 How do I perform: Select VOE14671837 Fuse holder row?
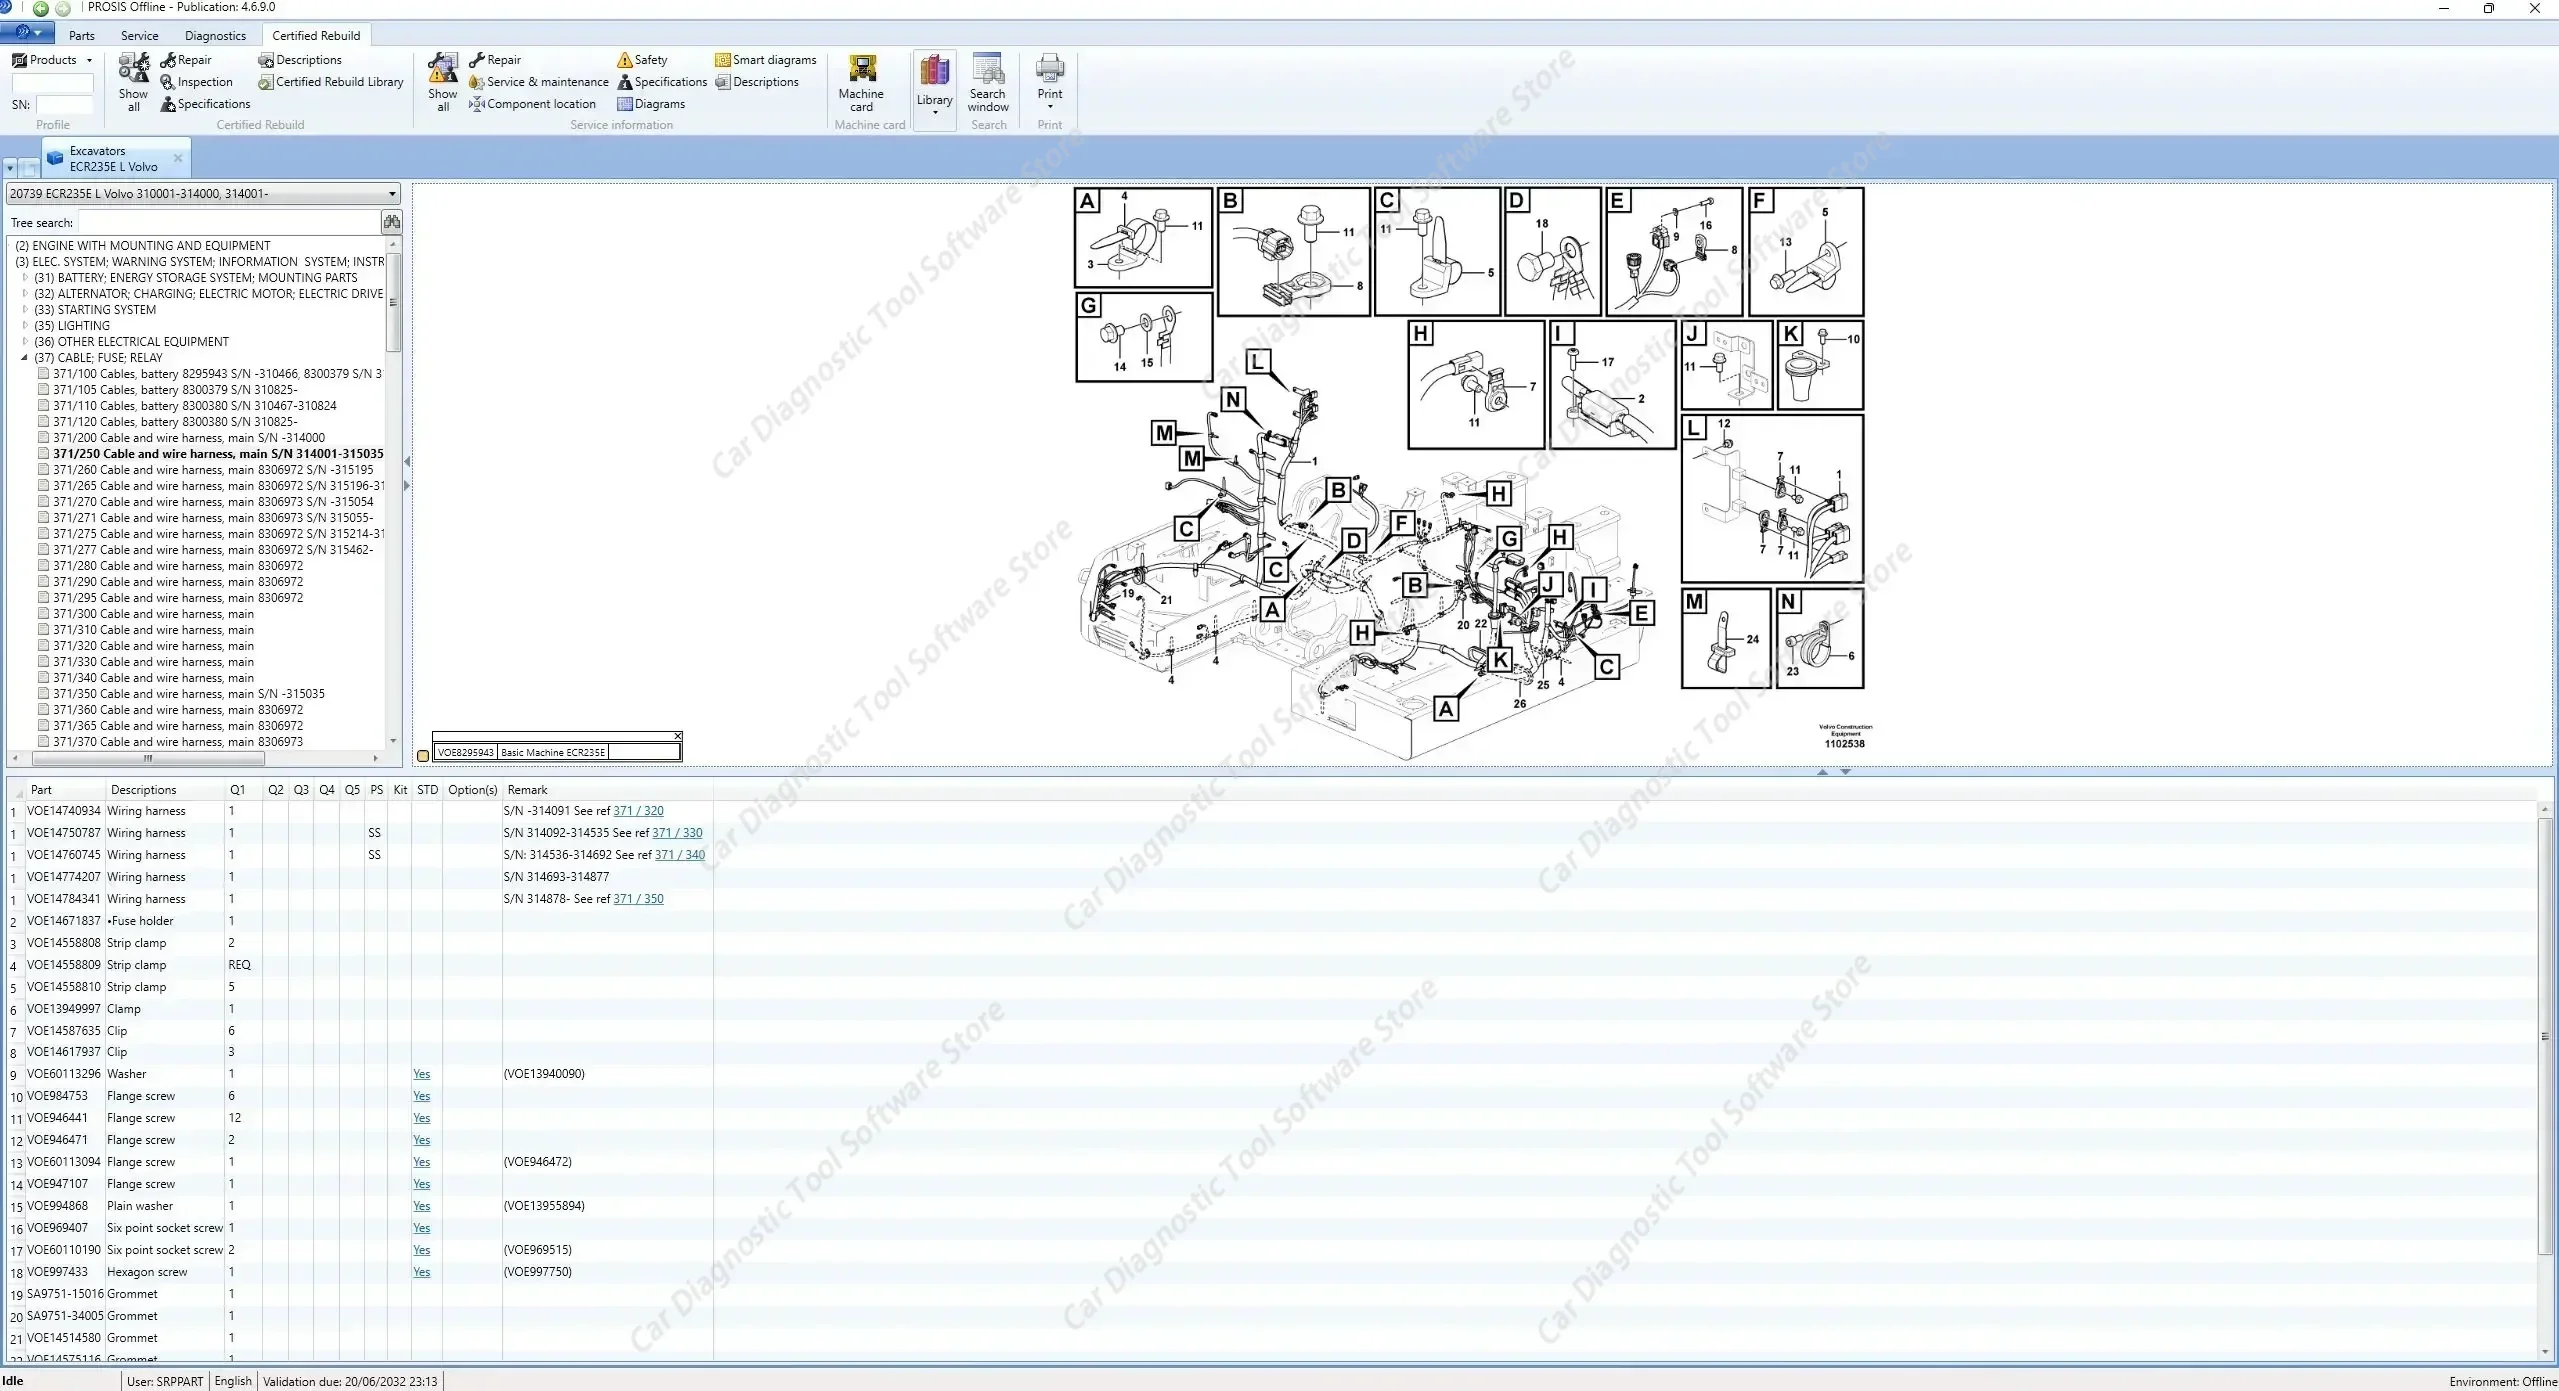[x=360, y=921]
